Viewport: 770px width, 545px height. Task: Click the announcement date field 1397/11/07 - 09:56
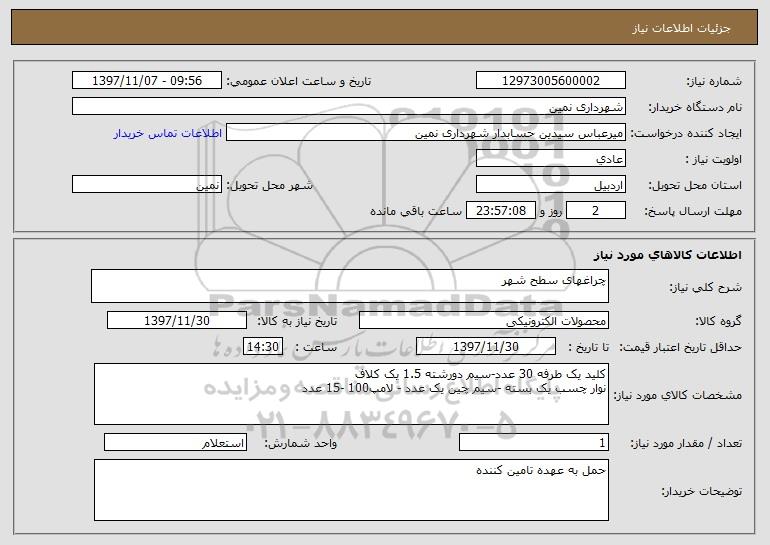pos(147,81)
